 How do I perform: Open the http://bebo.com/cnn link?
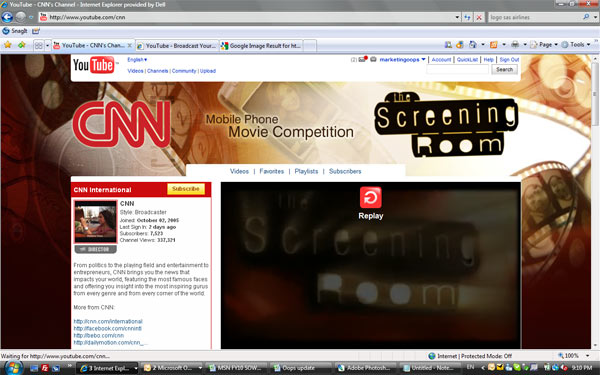(x=98, y=335)
